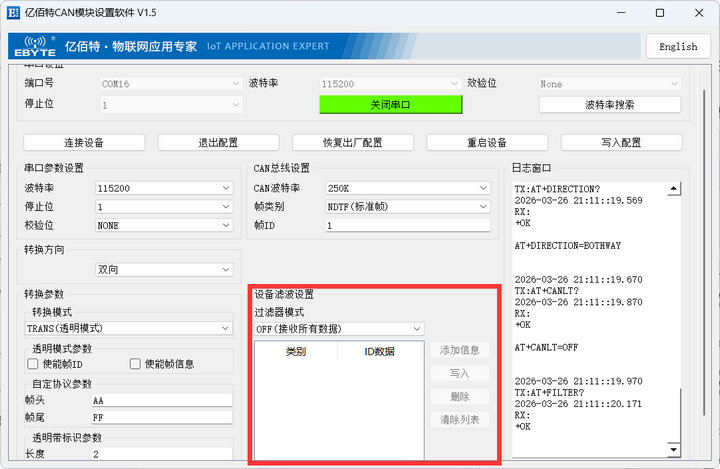Click the 帧头 AA input field

click(x=162, y=400)
